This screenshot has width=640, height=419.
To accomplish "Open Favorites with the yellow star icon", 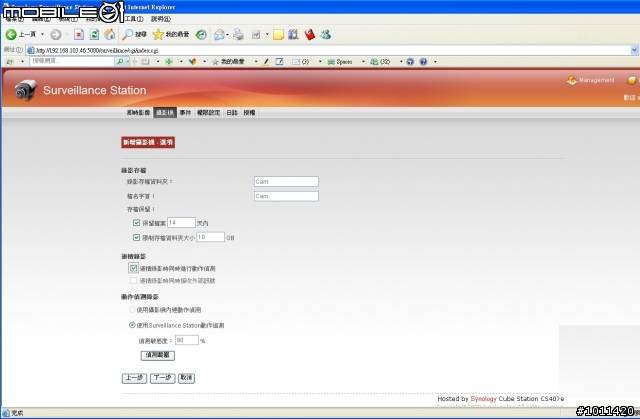I will (x=158, y=35).
